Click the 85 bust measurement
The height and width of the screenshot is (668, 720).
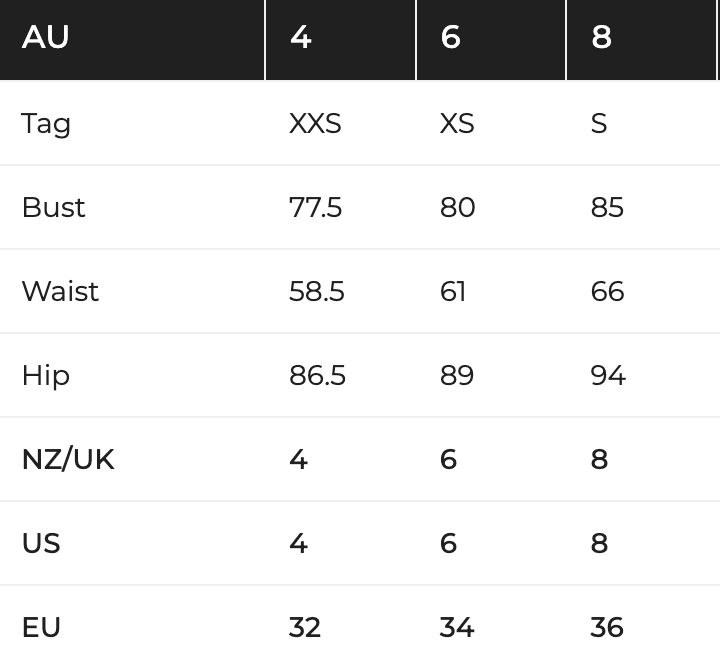pos(607,207)
